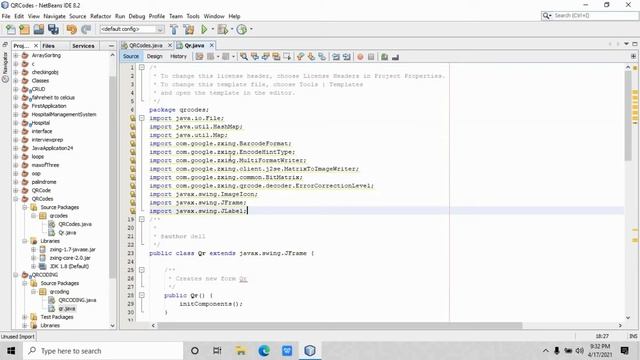The width and height of the screenshot is (640, 360).
Task: Click the Debug Project toolbar icon
Action: [x=222, y=29]
